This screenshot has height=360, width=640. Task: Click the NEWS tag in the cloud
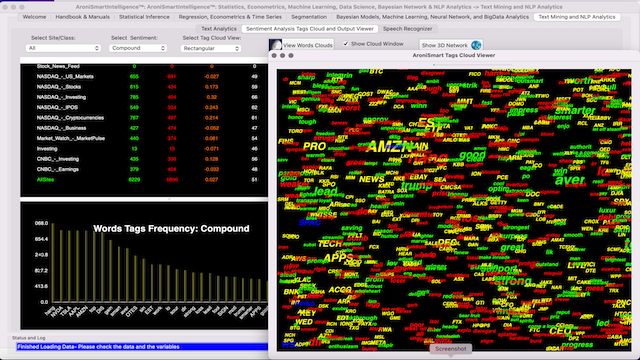click(x=371, y=179)
